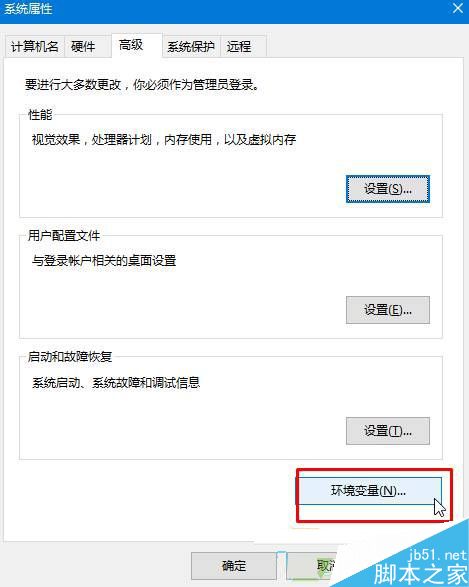Open performance 设置(S) button
The width and height of the screenshot is (469, 587).
coord(388,189)
